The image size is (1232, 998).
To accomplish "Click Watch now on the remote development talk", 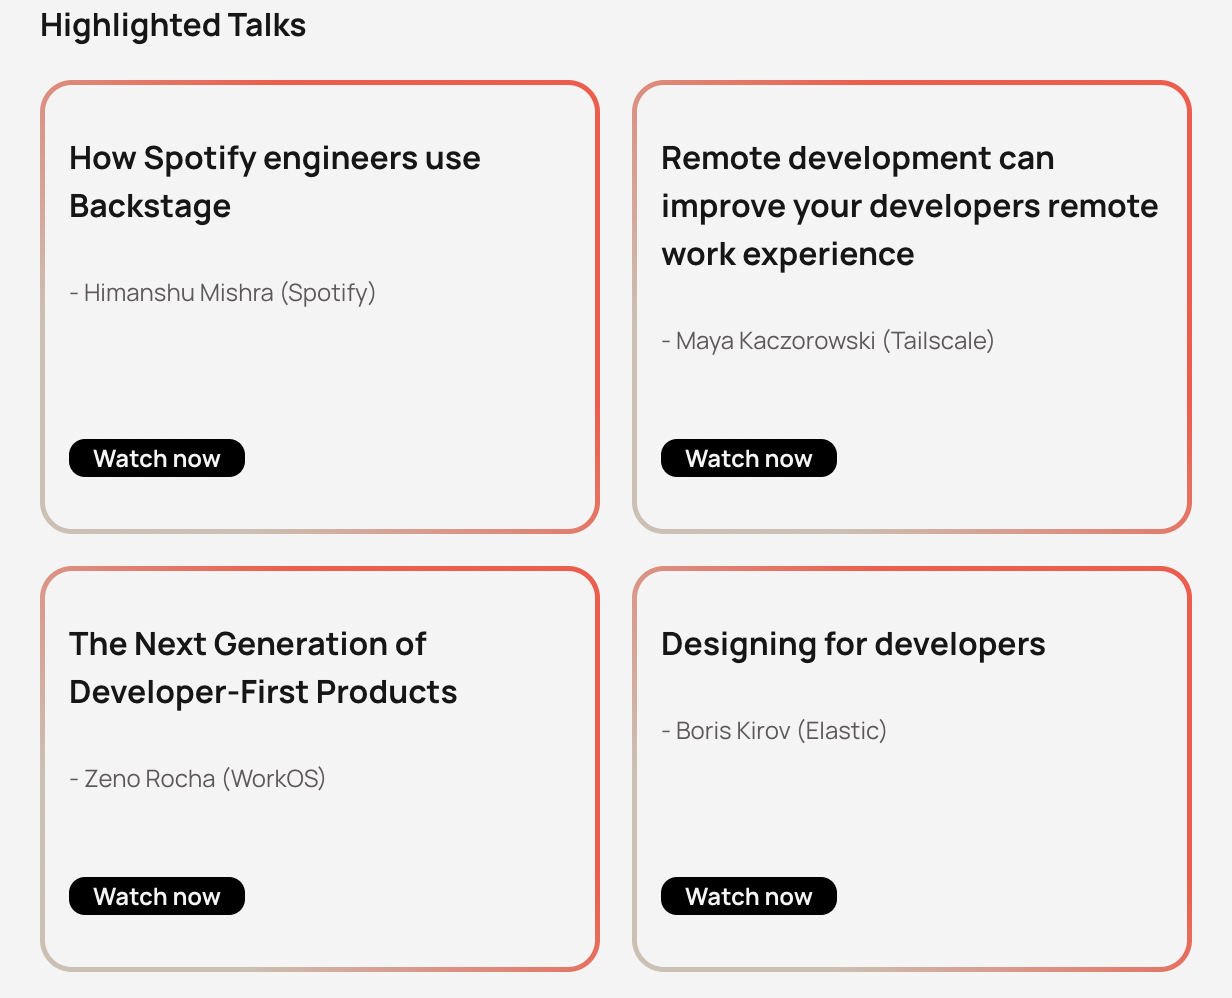I will pos(748,458).
